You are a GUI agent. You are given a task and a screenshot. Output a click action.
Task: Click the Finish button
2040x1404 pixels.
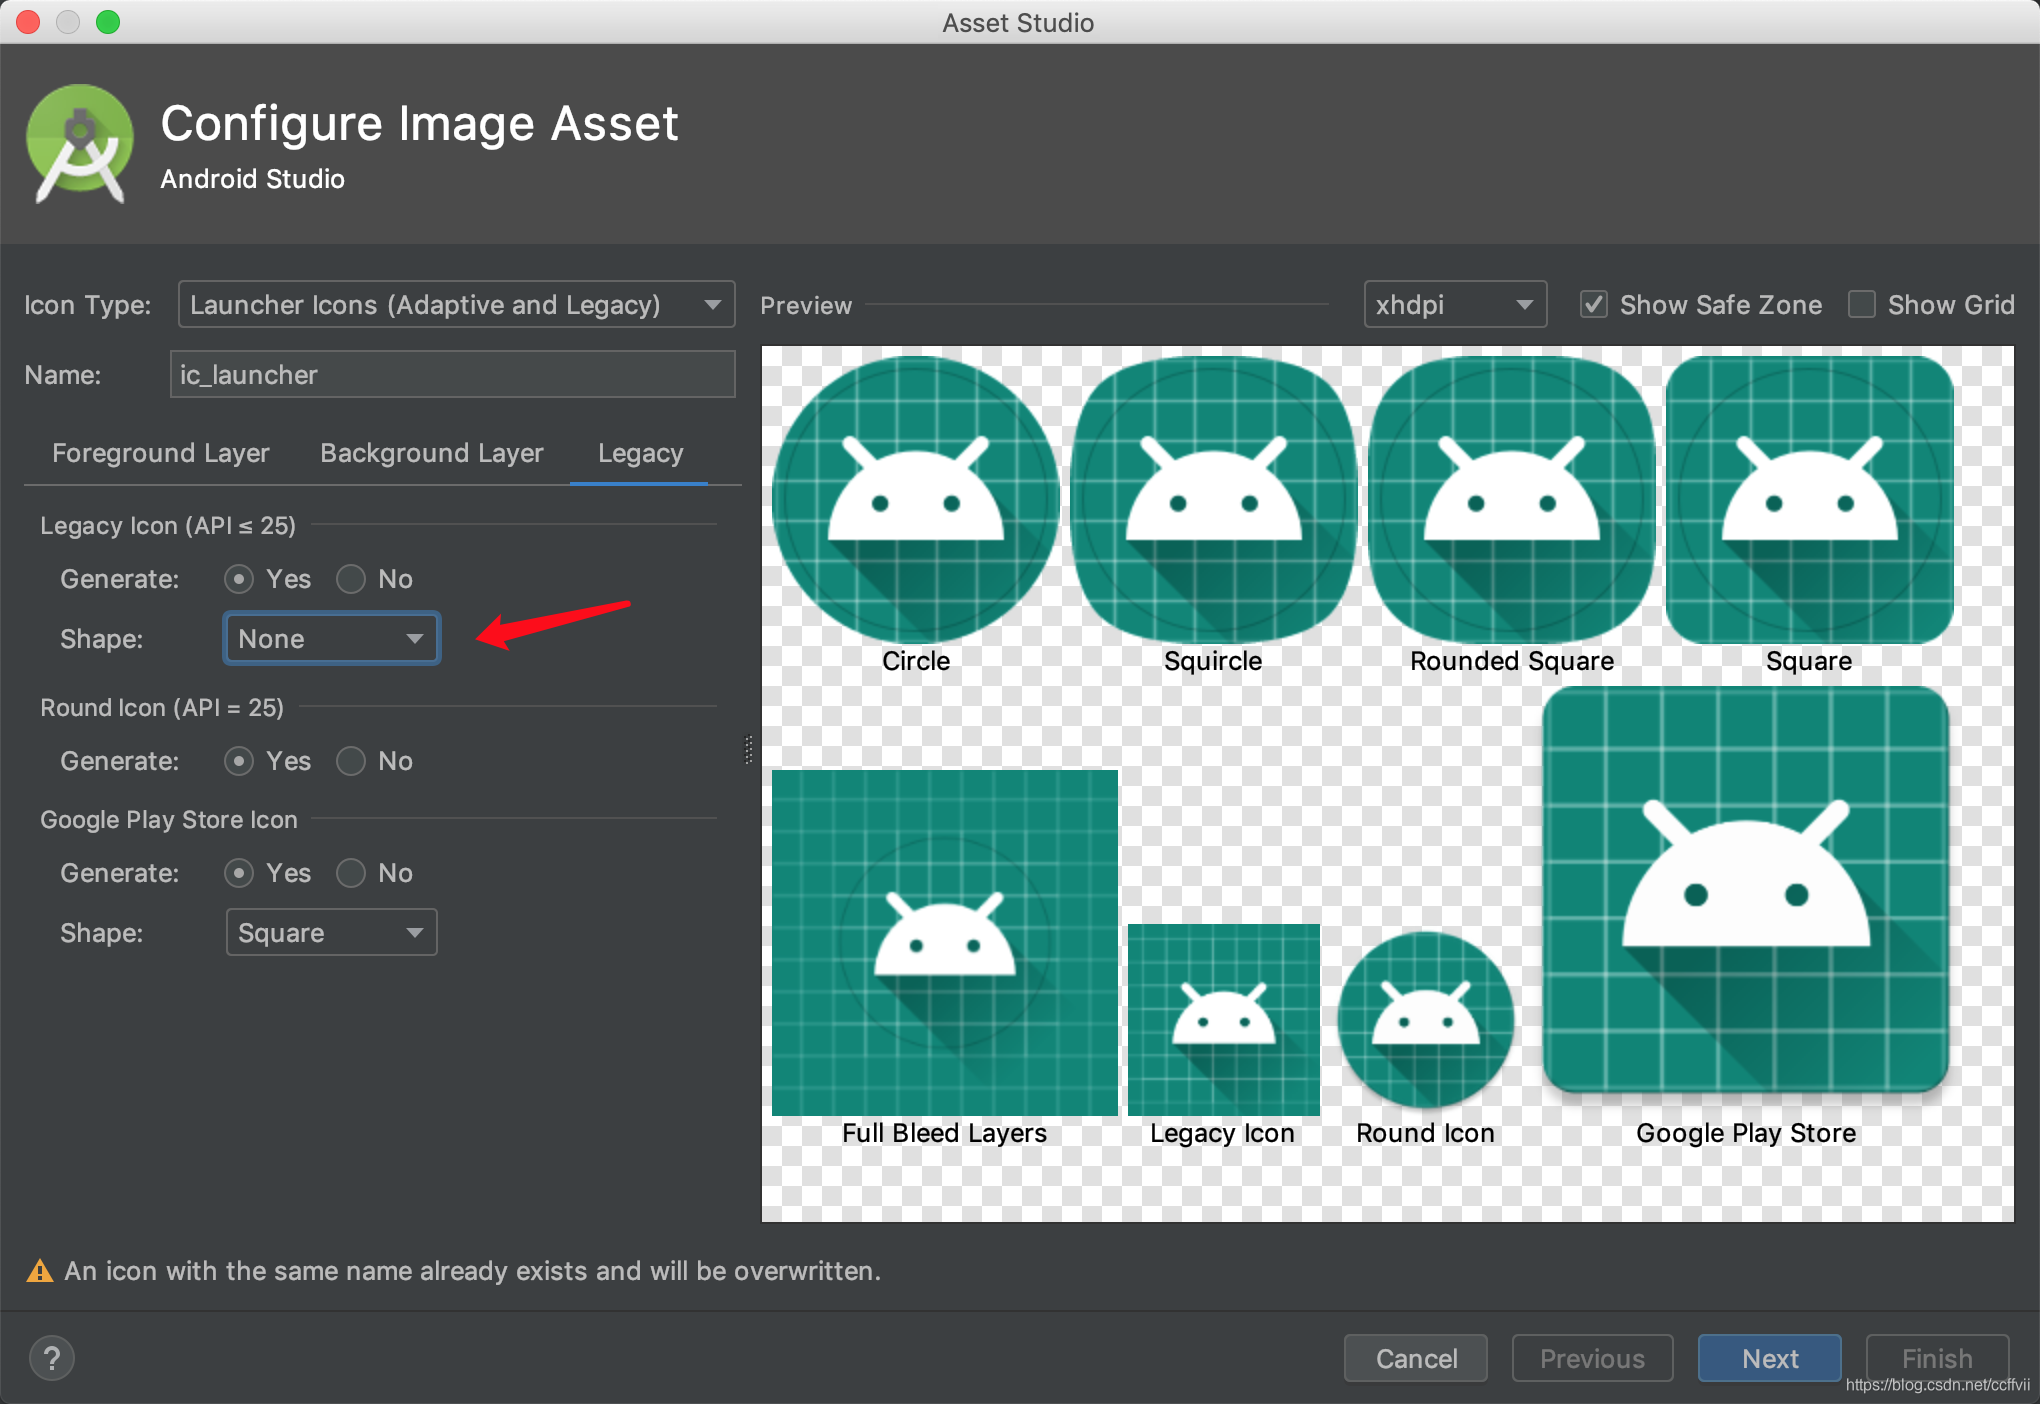(1937, 1358)
